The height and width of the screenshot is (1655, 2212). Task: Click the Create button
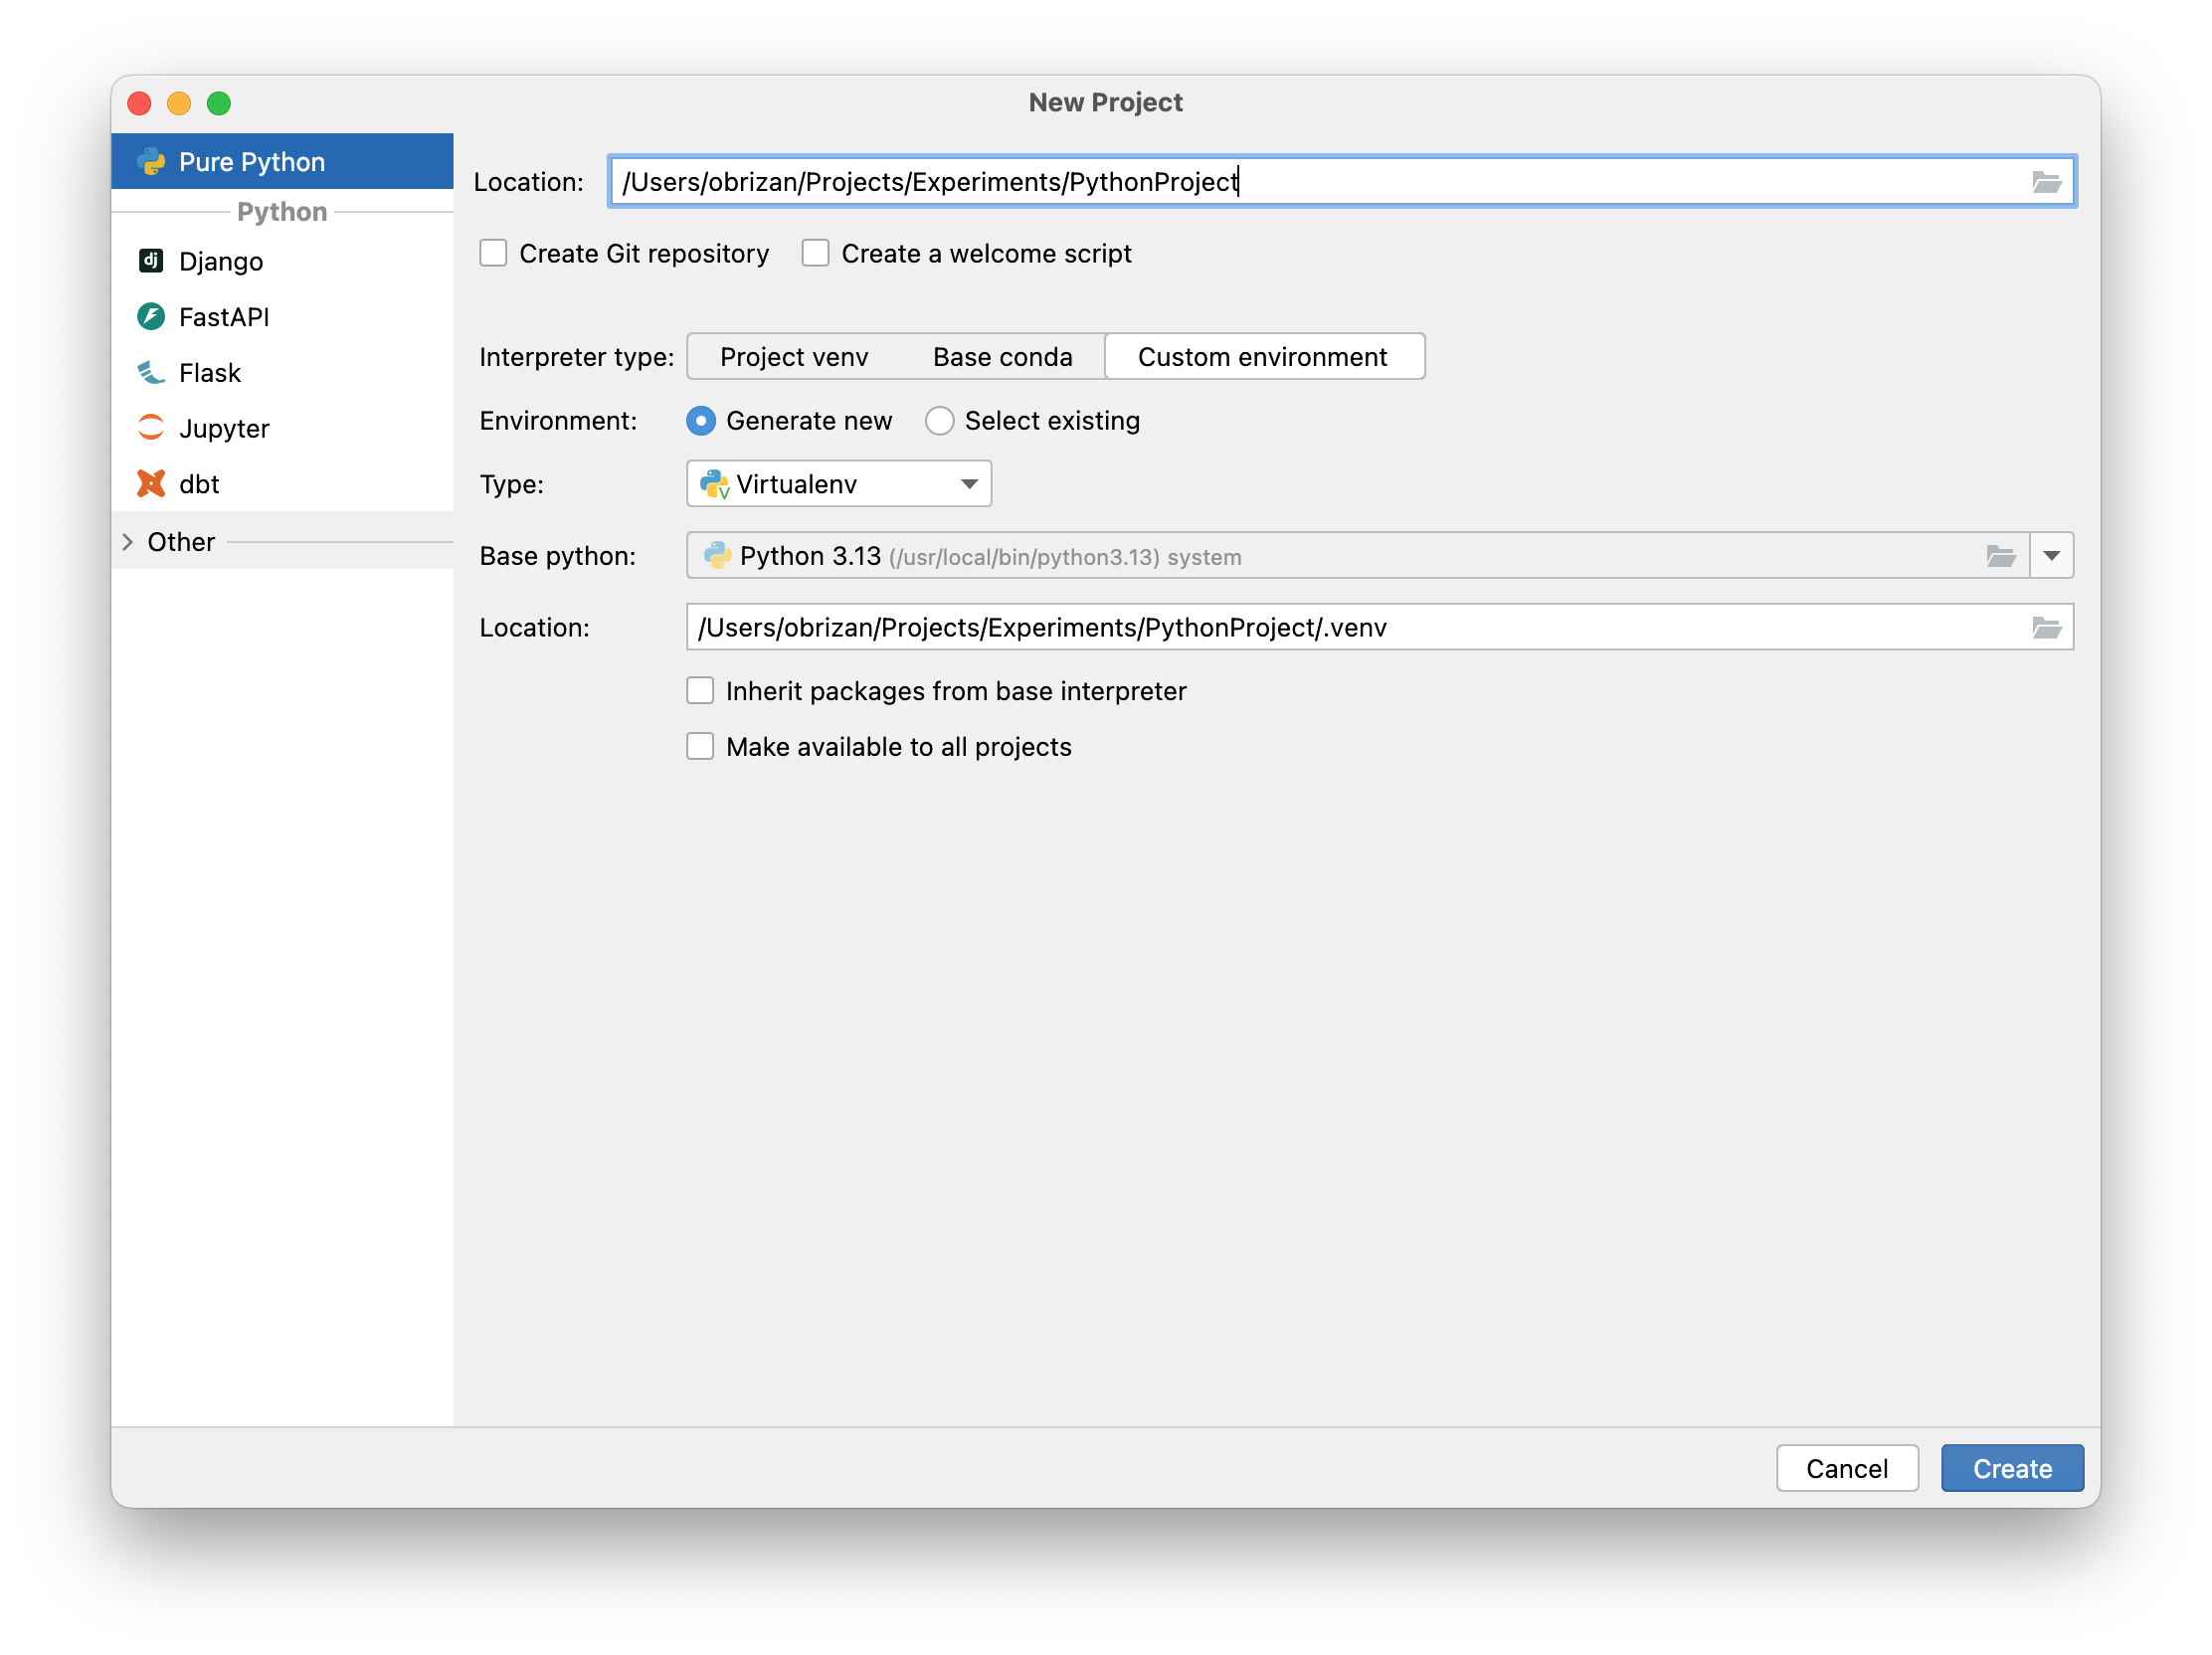(x=2012, y=1469)
